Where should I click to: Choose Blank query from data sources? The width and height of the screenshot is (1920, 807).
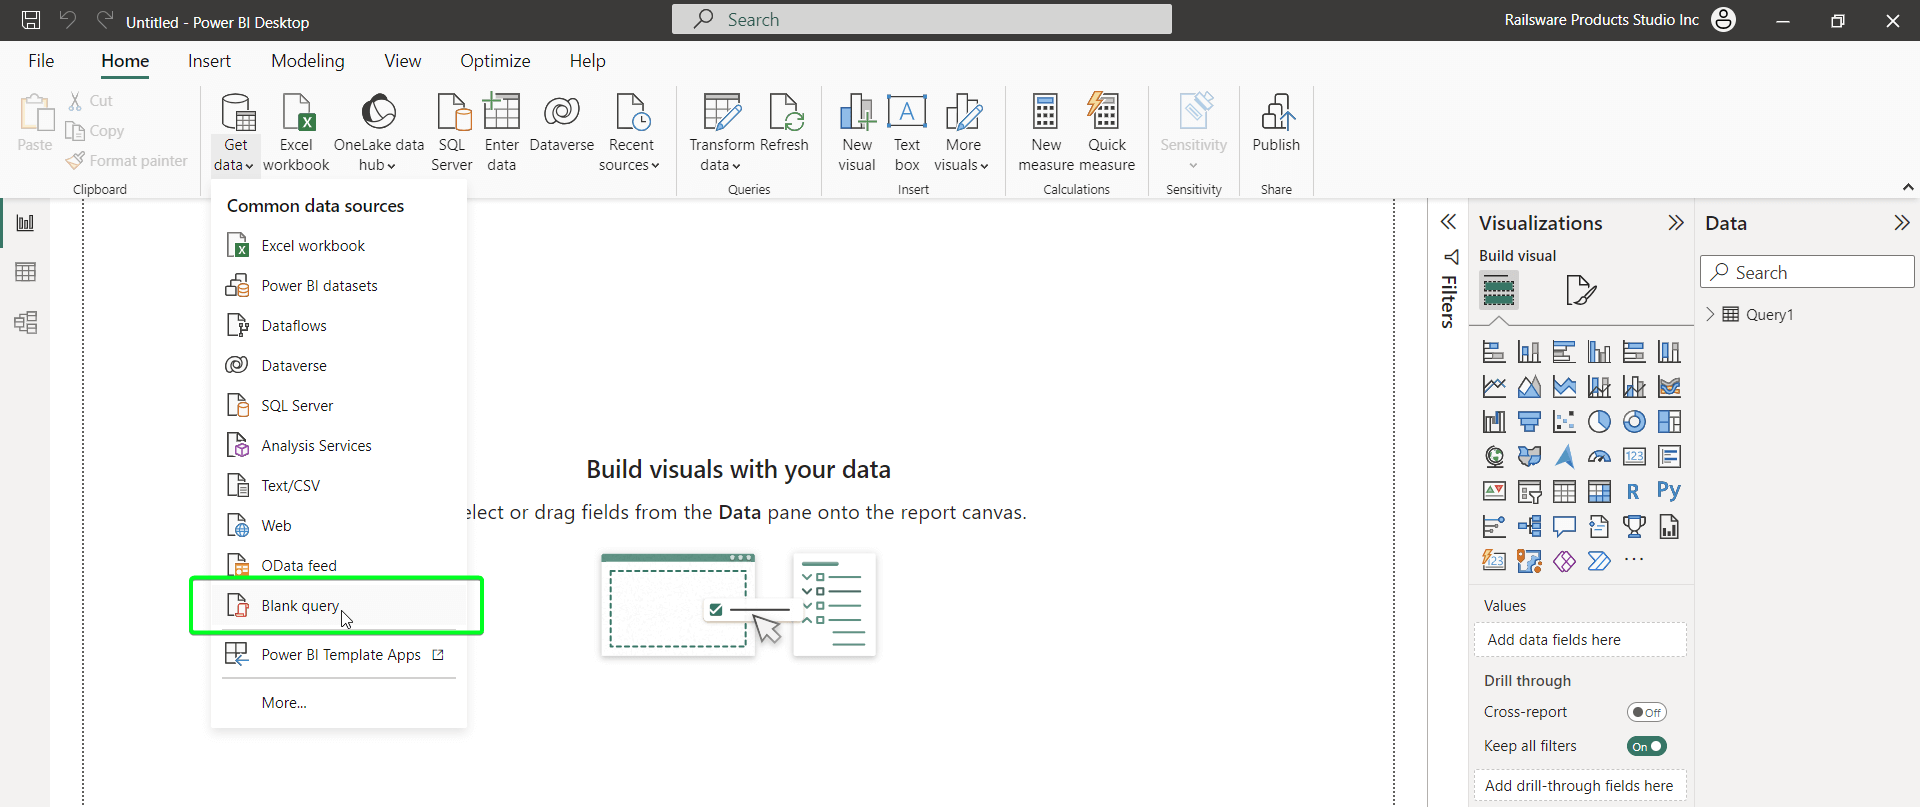click(x=338, y=606)
